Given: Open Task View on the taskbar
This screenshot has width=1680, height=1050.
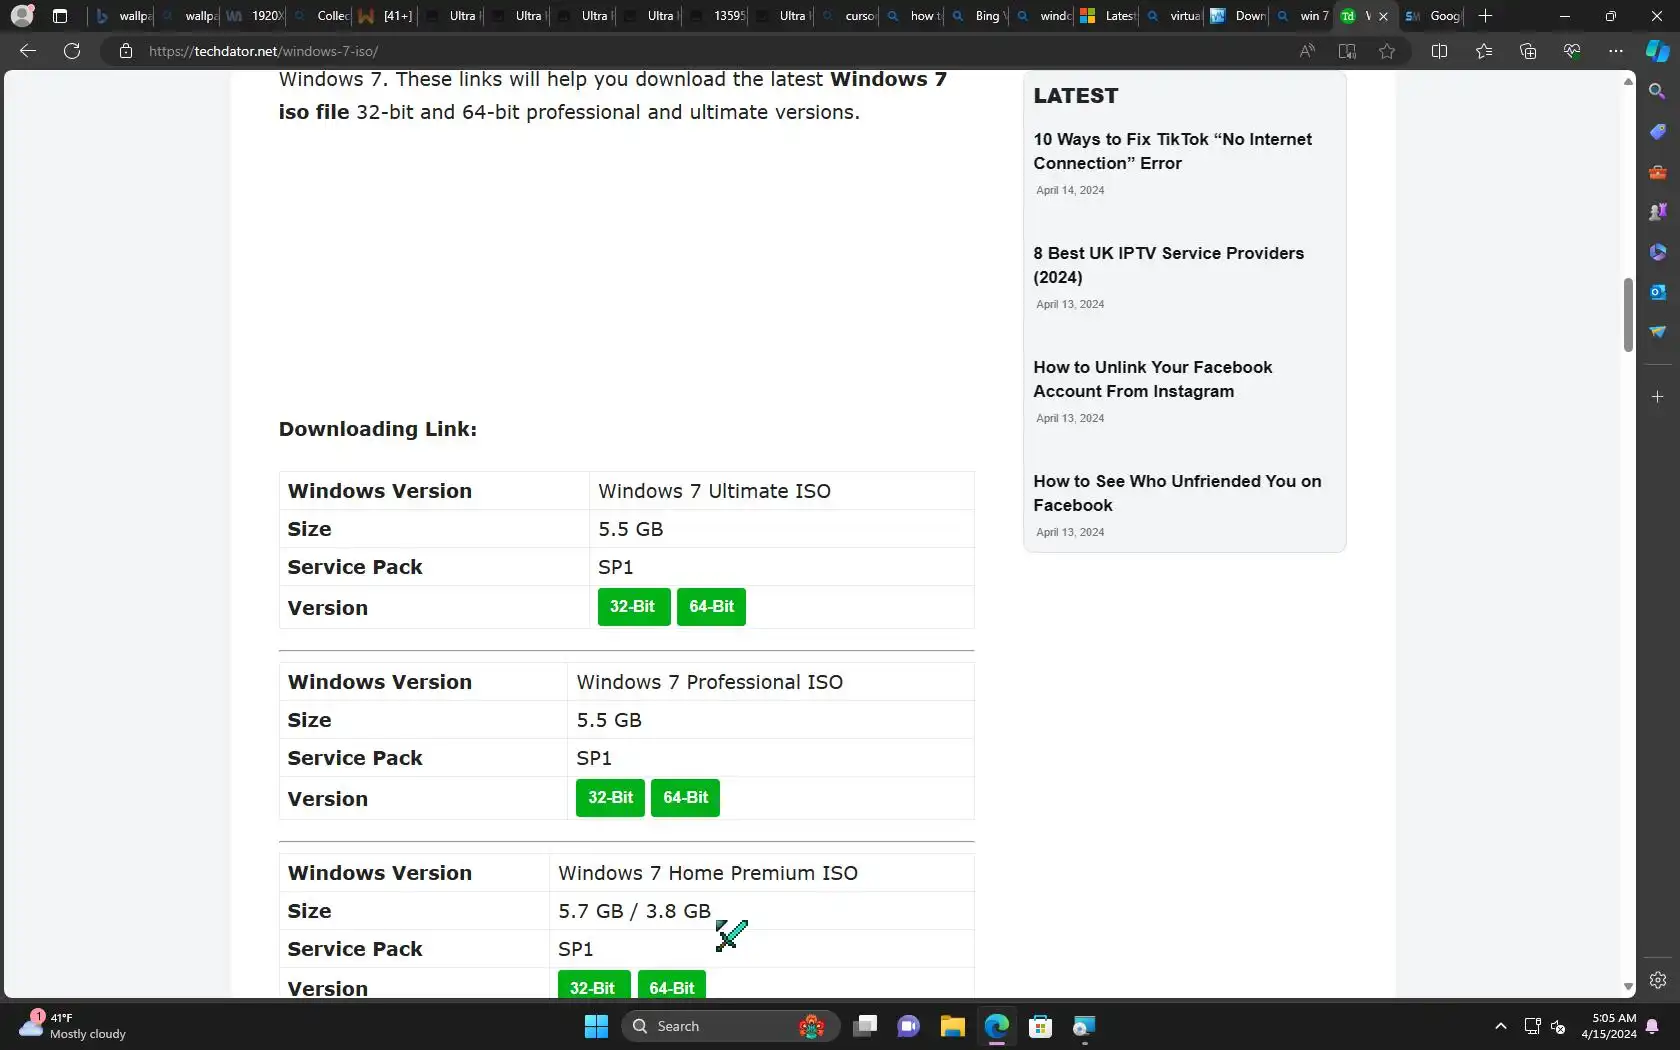Looking at the screenshot, I should point(865,1026).
